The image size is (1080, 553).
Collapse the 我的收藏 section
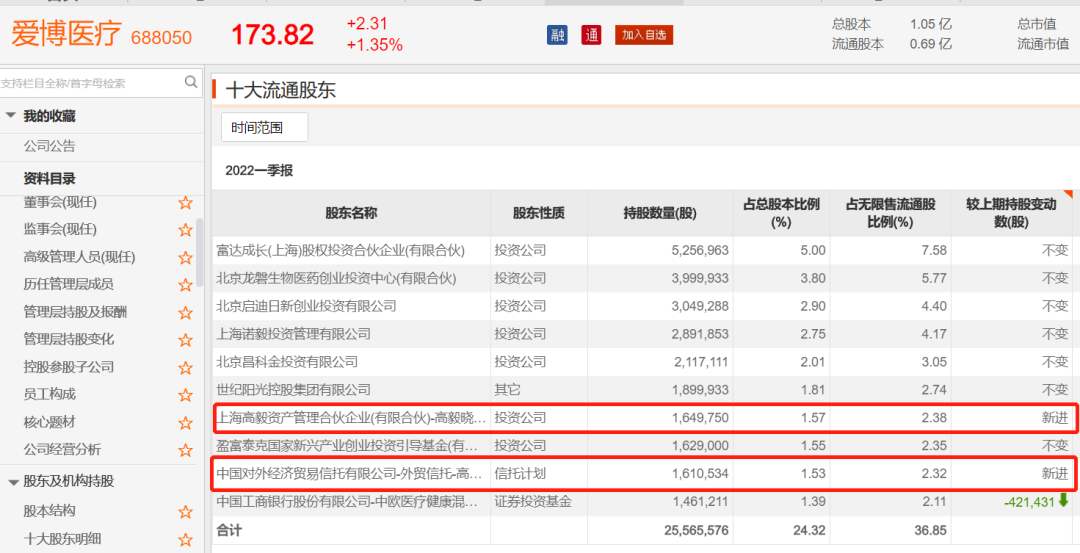(x=10, y=116)
